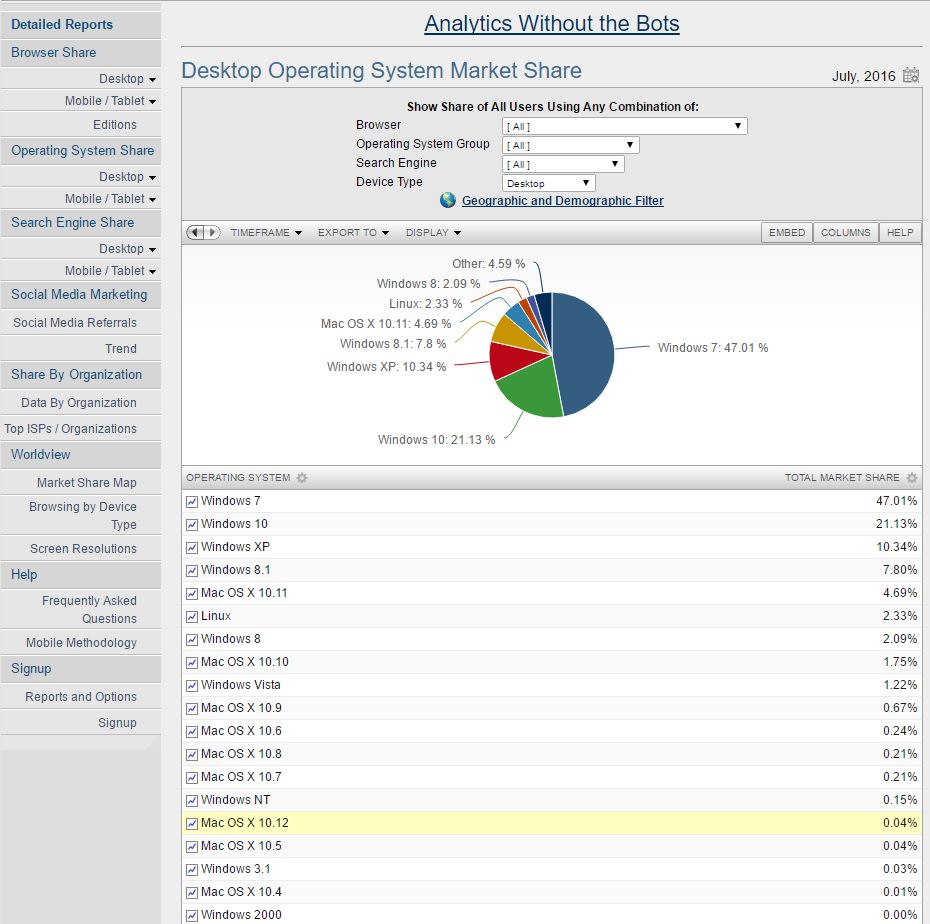Open Market Share Map link
The image size is (930, 924).
(x=87, y=483)
